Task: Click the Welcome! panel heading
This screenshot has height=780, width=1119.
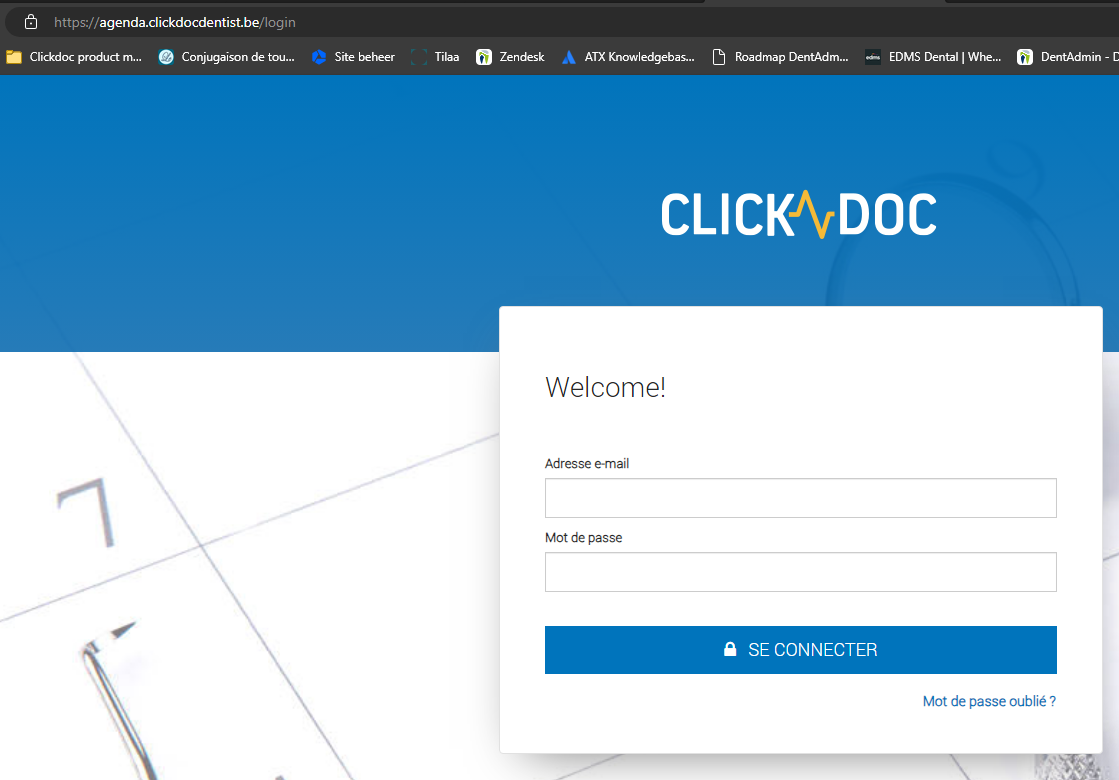Action: [605, 387]
